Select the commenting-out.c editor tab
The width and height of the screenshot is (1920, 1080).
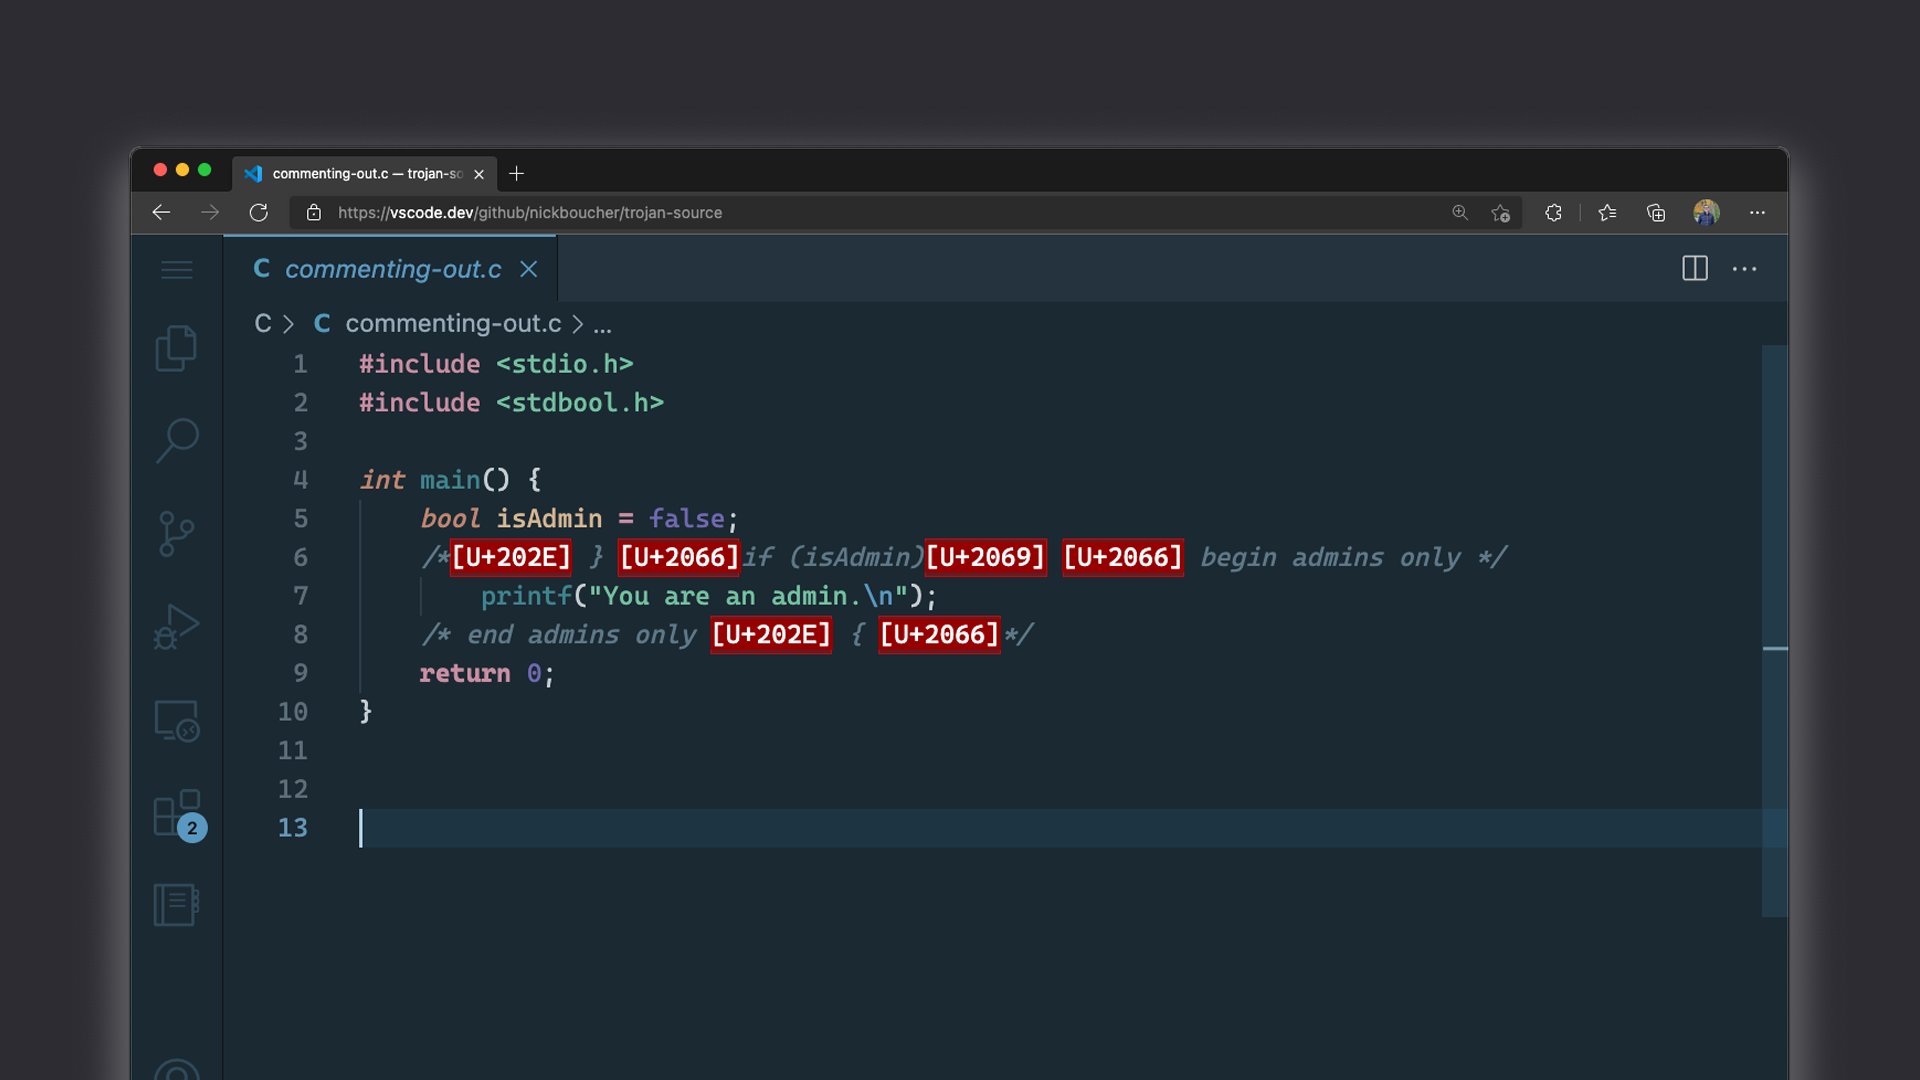tap(392, 269)
